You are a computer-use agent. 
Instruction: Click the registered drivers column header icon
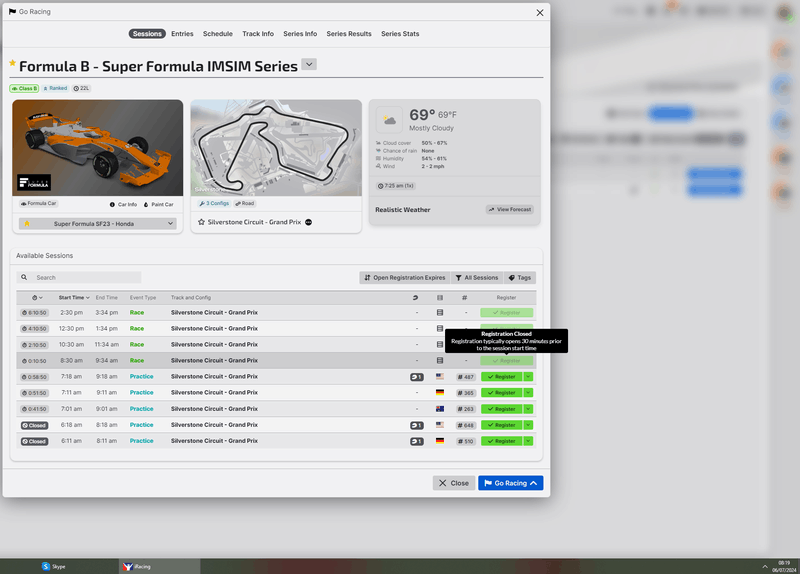coord(415,297)
